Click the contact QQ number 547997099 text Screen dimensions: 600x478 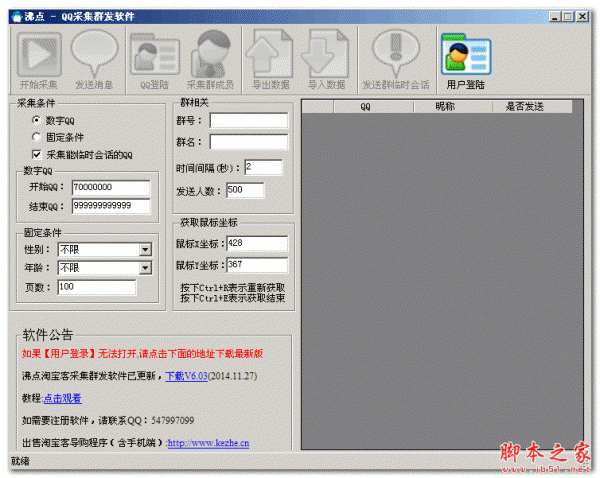tap(172, 421)
